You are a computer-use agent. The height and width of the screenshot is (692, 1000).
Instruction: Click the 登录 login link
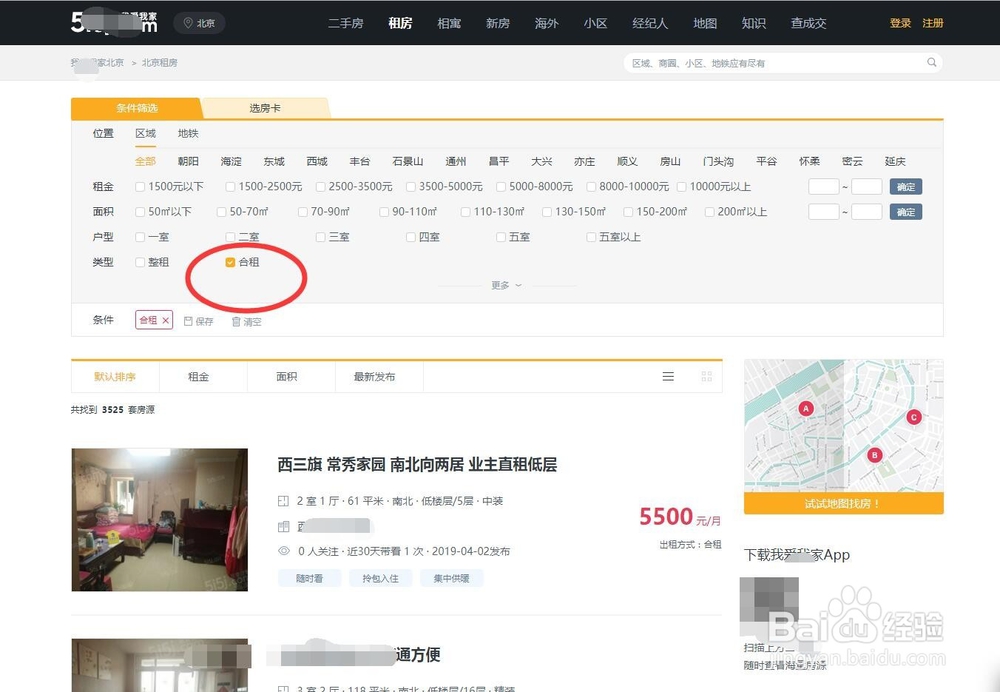[901, 23]
